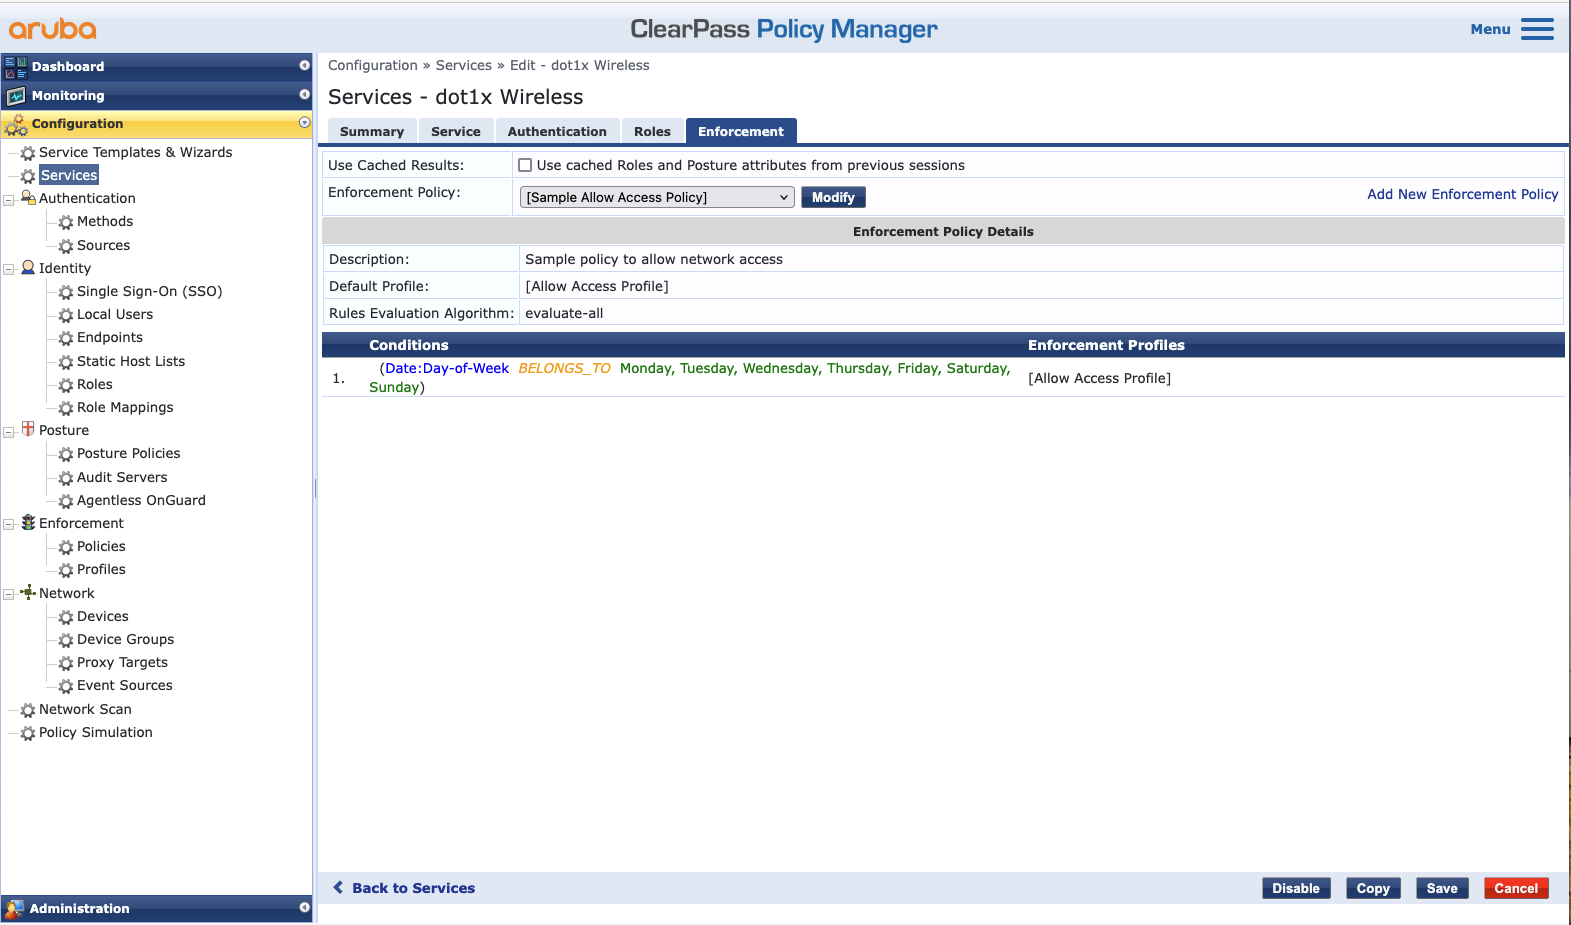Image resolution: width=1571 pixels, height=925 pixels.
Task: Expand the Administration panel arrow
Action: pos(305,907)
